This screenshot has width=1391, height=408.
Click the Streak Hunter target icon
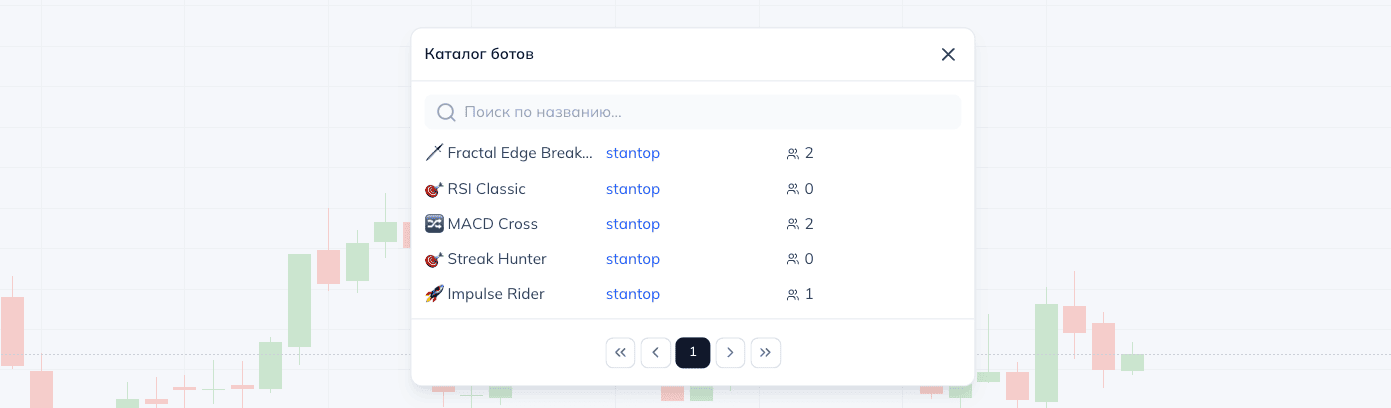tap(434, 259)
